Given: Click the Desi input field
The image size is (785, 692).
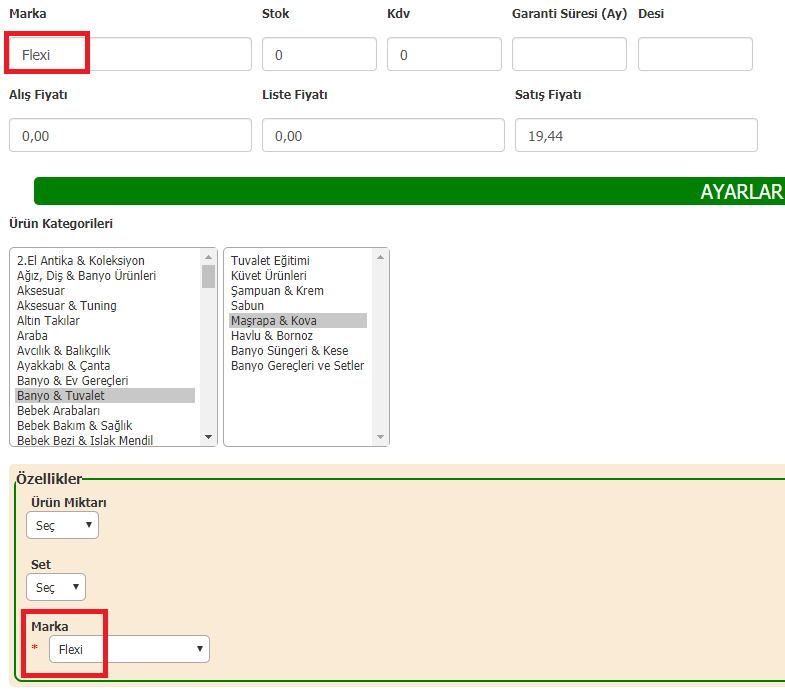Looking at the screenshot, I should pyautogui.click(x=695, y=54).
